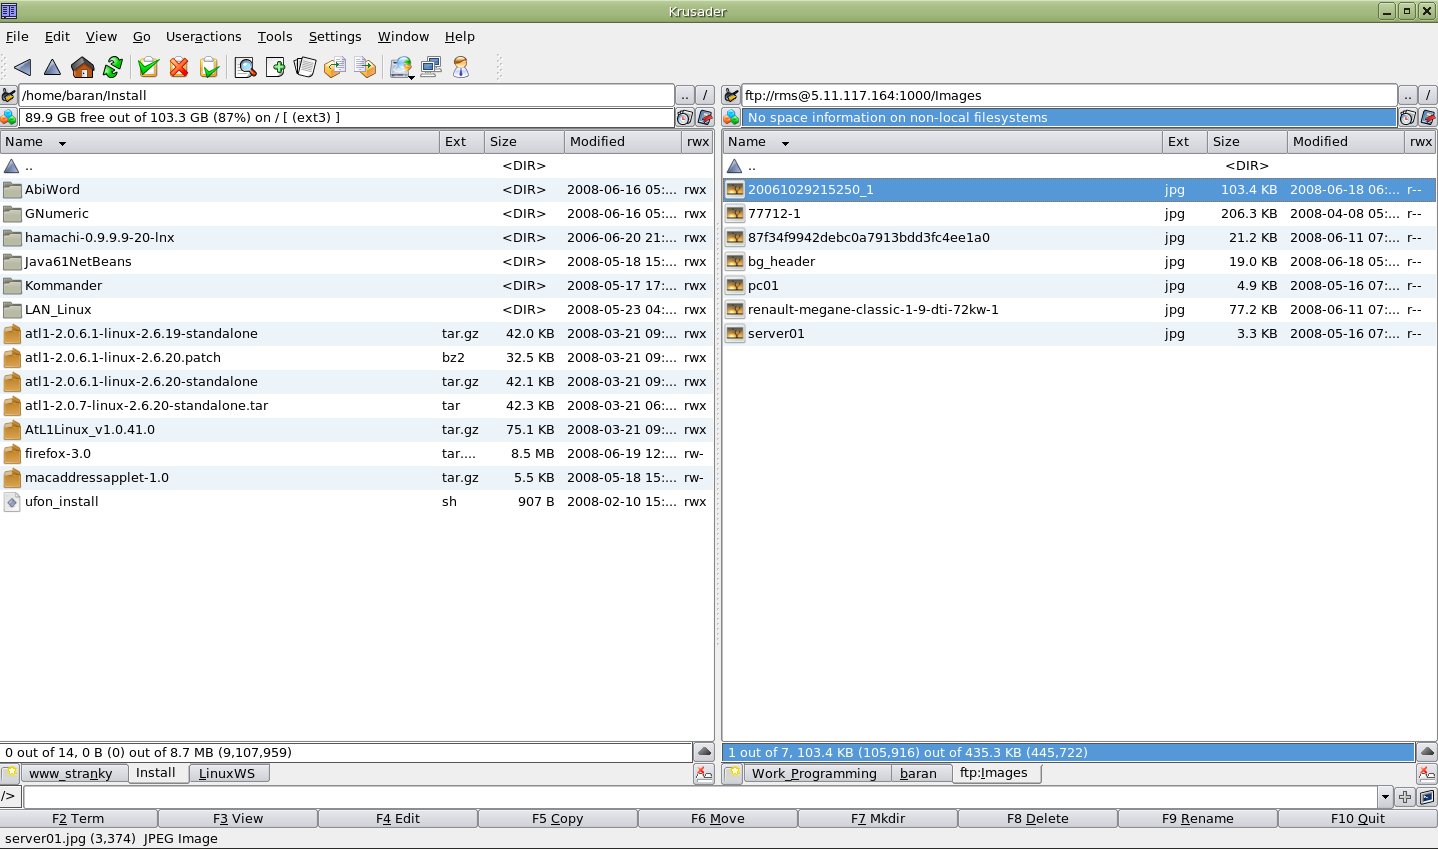Viewport: 1438px width, 850px height.
Task: Click the F5 Copy button
Action: pos(557,818)
